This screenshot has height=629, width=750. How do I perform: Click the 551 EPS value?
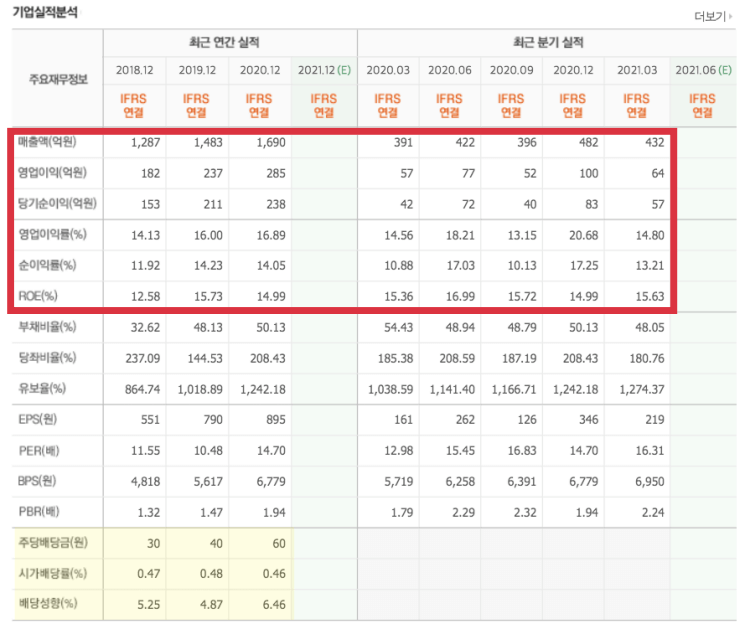150,419
